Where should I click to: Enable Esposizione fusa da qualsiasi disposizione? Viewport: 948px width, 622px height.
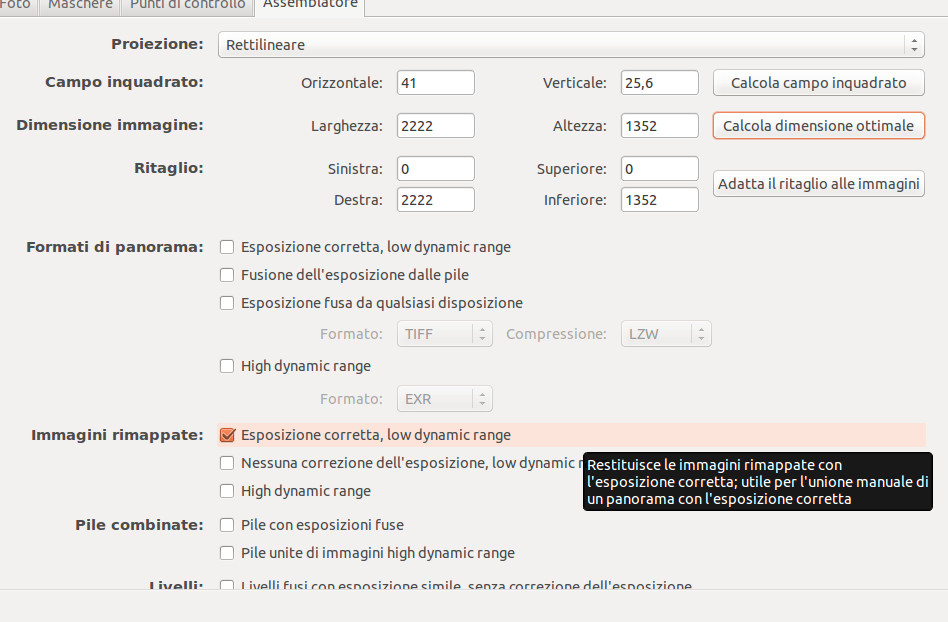(x=227, y=303)
